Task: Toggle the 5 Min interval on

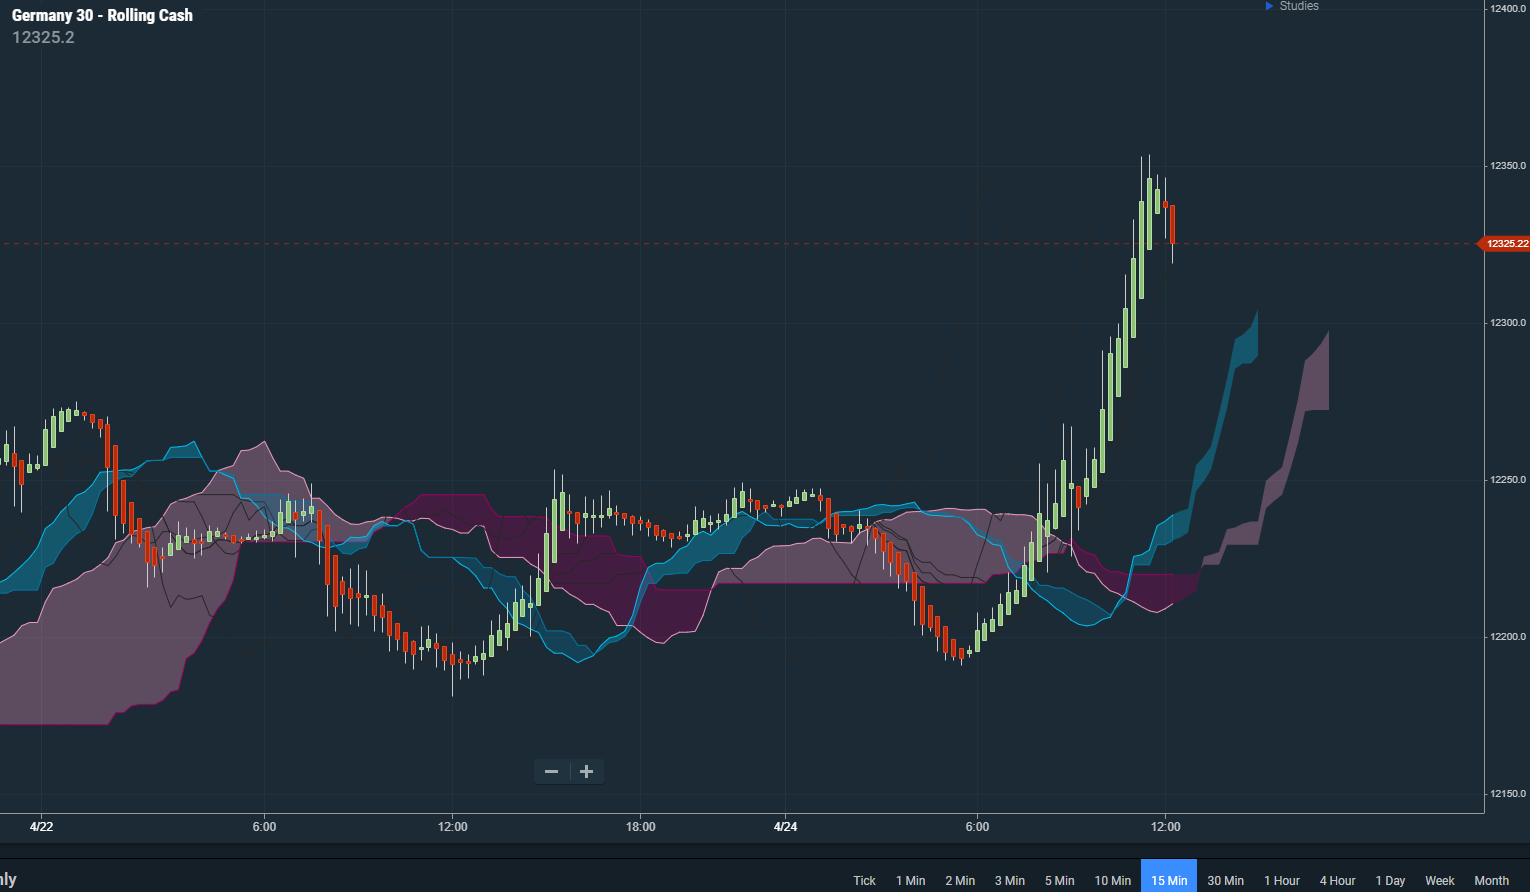Action: [x=1059, y=880]
